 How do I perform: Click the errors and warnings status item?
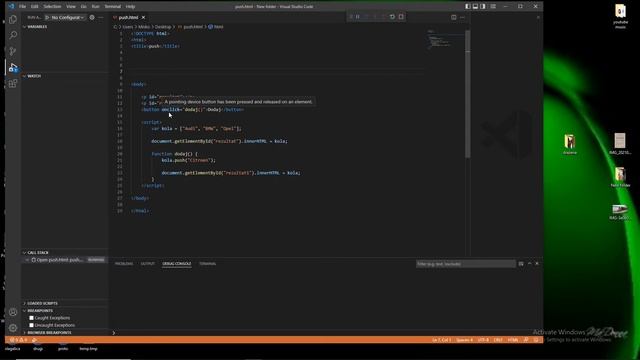tap(18, 340)
